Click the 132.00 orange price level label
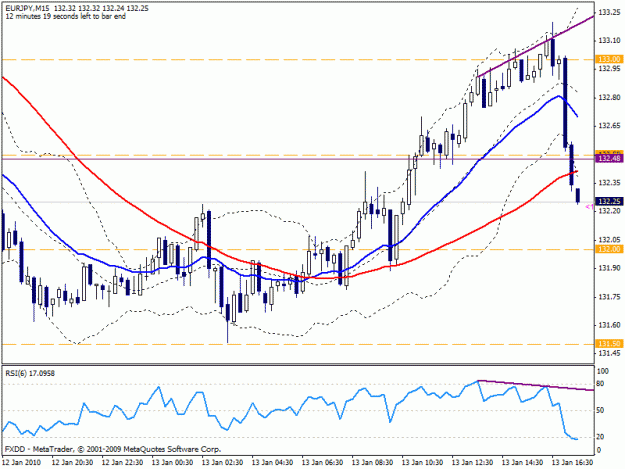The height and width of the screenshot is (469, 625). [x=609, y=249]
